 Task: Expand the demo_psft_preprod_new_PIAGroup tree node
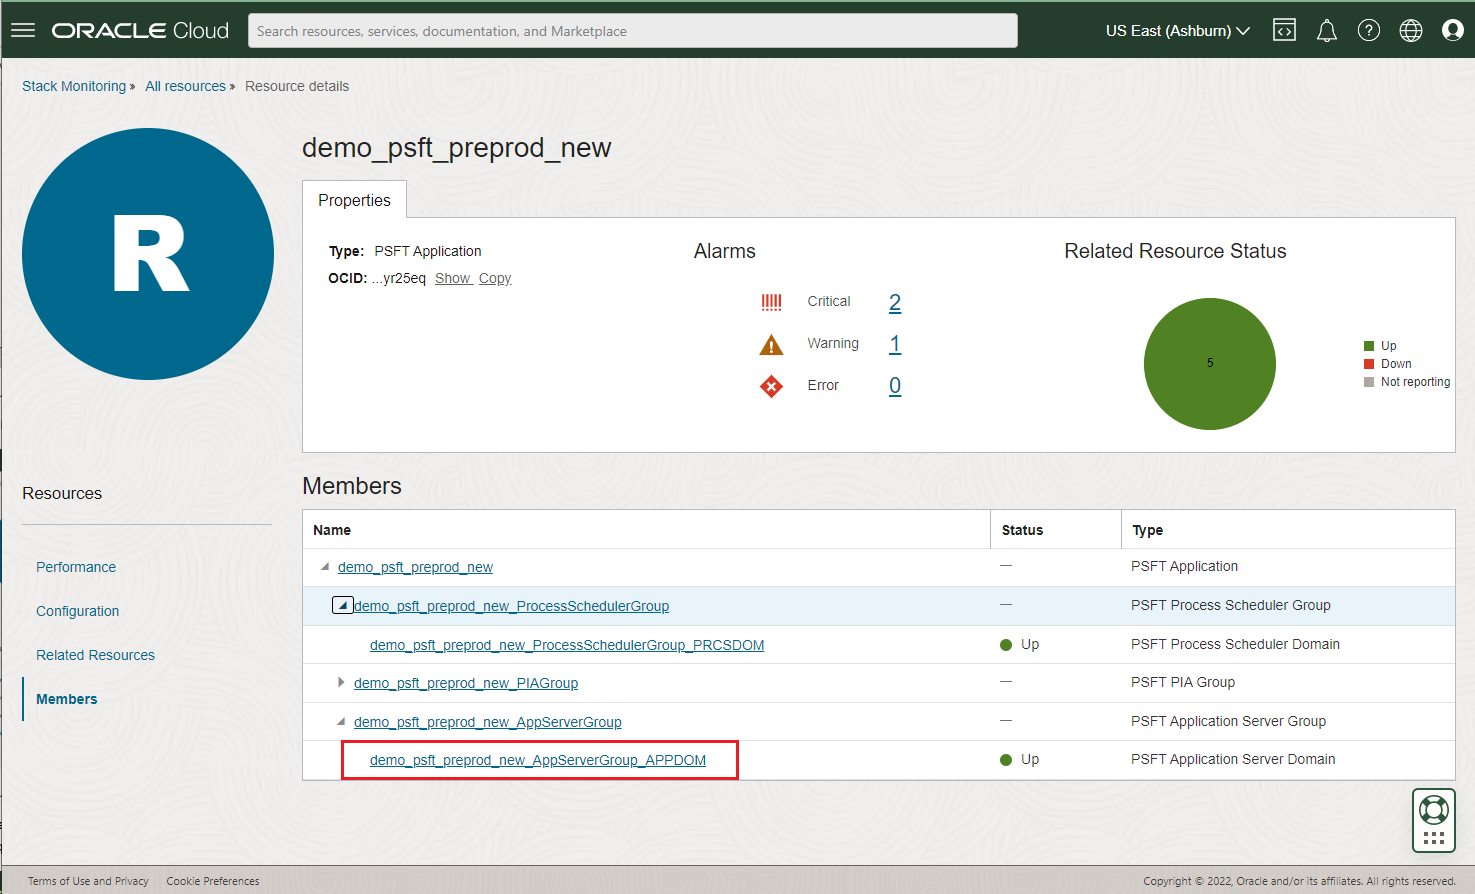point(342,682)
